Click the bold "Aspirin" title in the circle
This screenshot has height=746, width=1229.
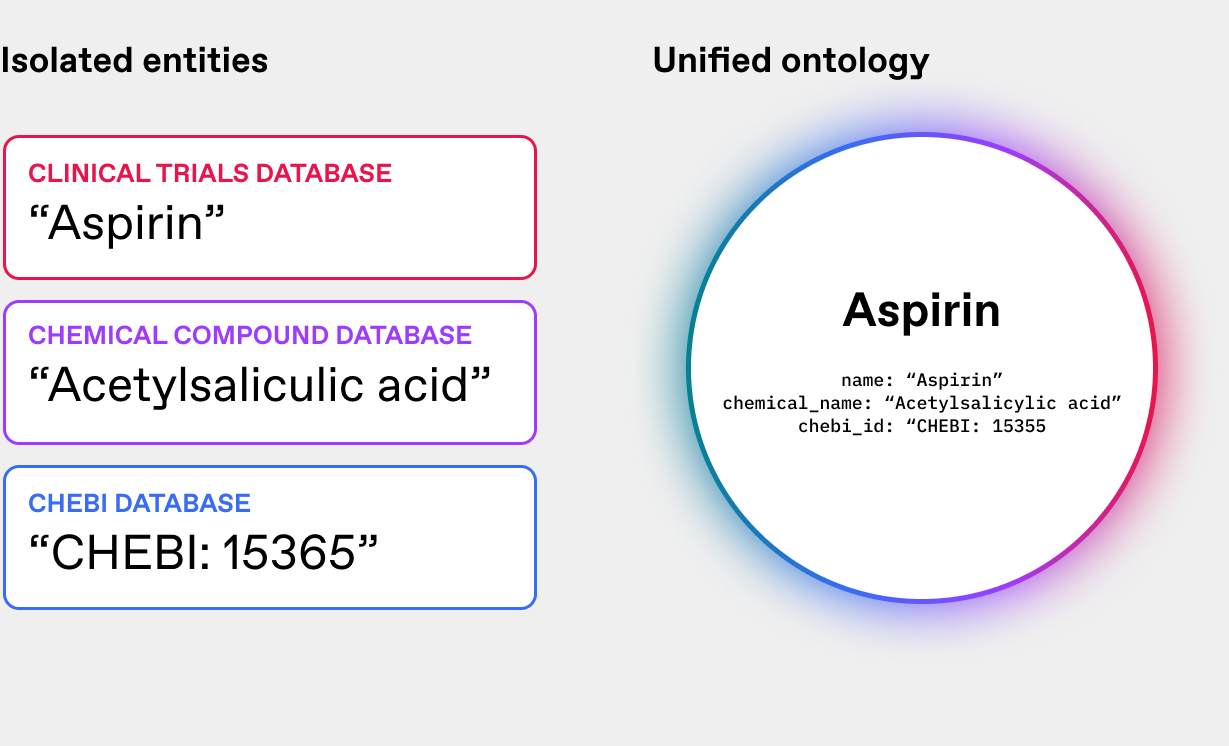click(x=921, y=310)
